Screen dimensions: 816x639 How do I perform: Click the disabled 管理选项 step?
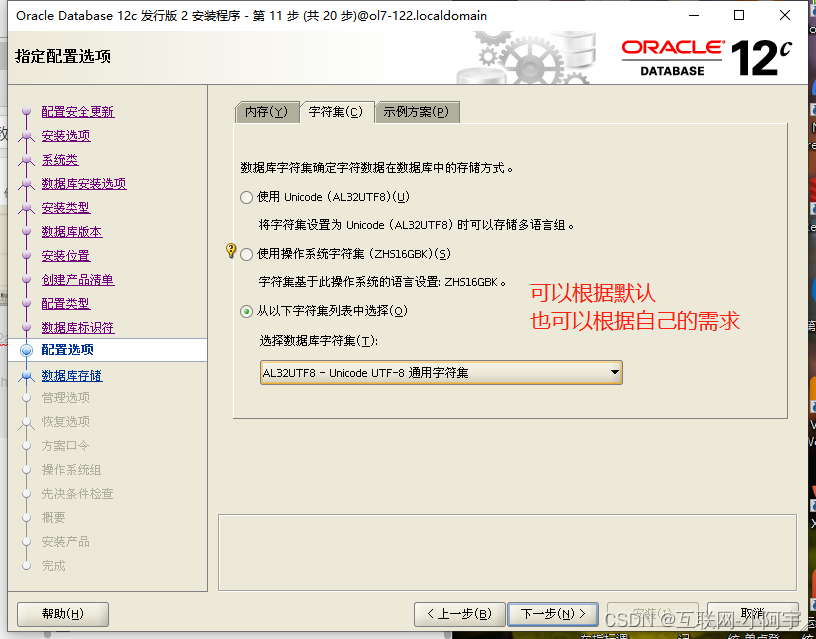(x=66, y=398)
